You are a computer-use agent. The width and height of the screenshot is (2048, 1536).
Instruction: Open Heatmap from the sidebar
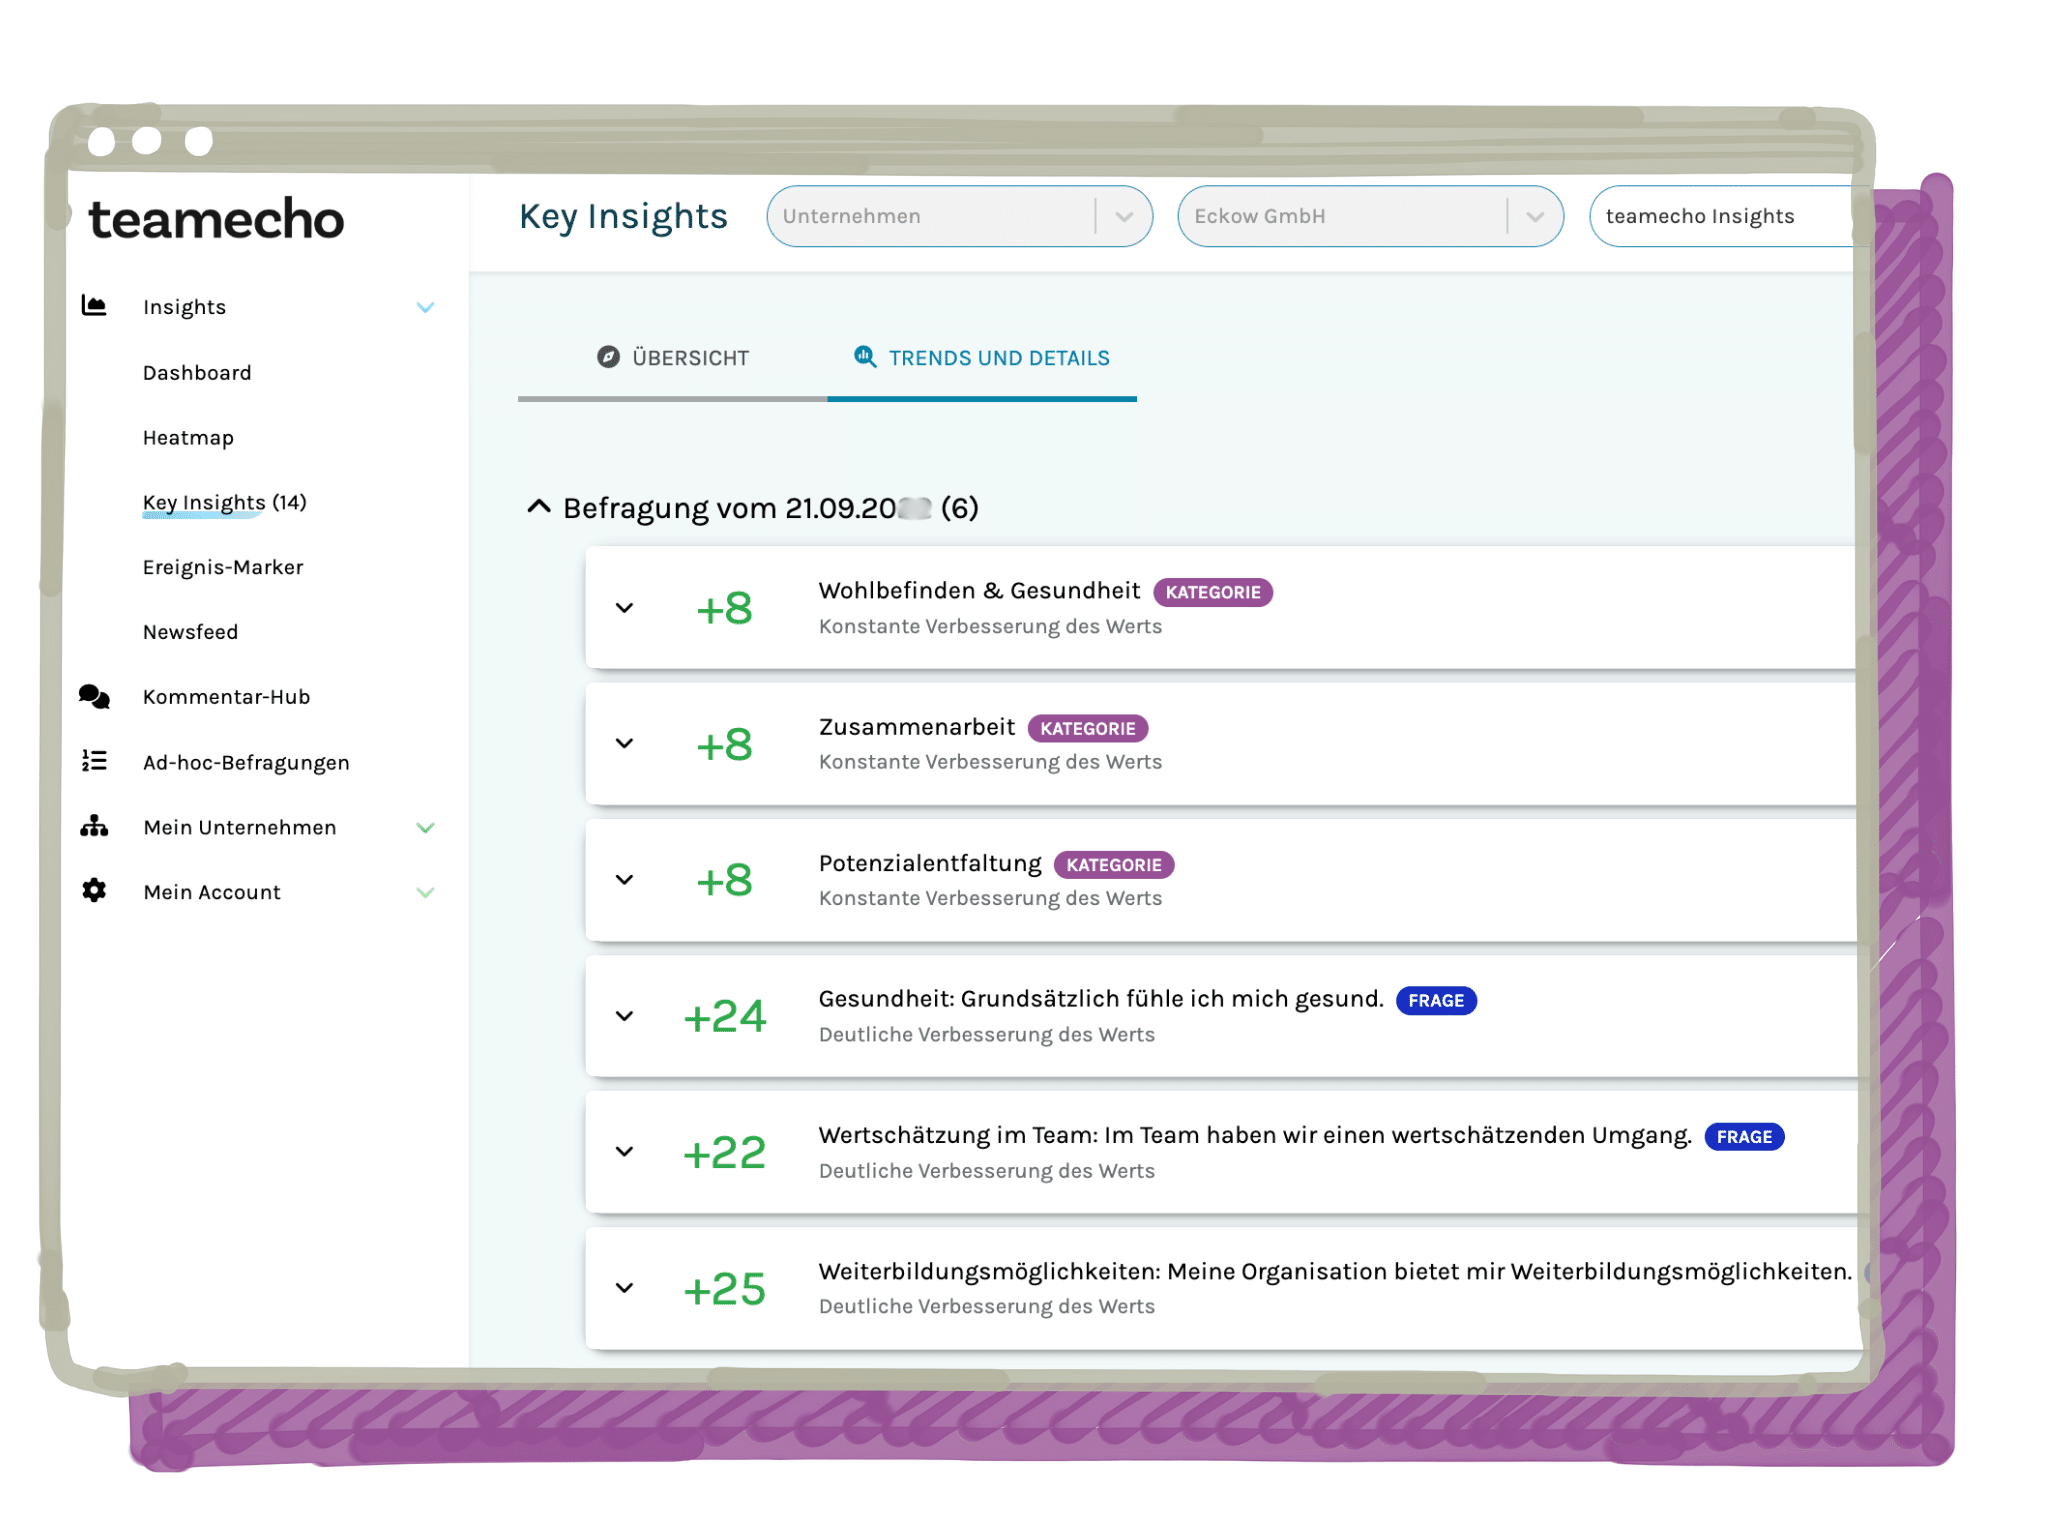[188, 437]
